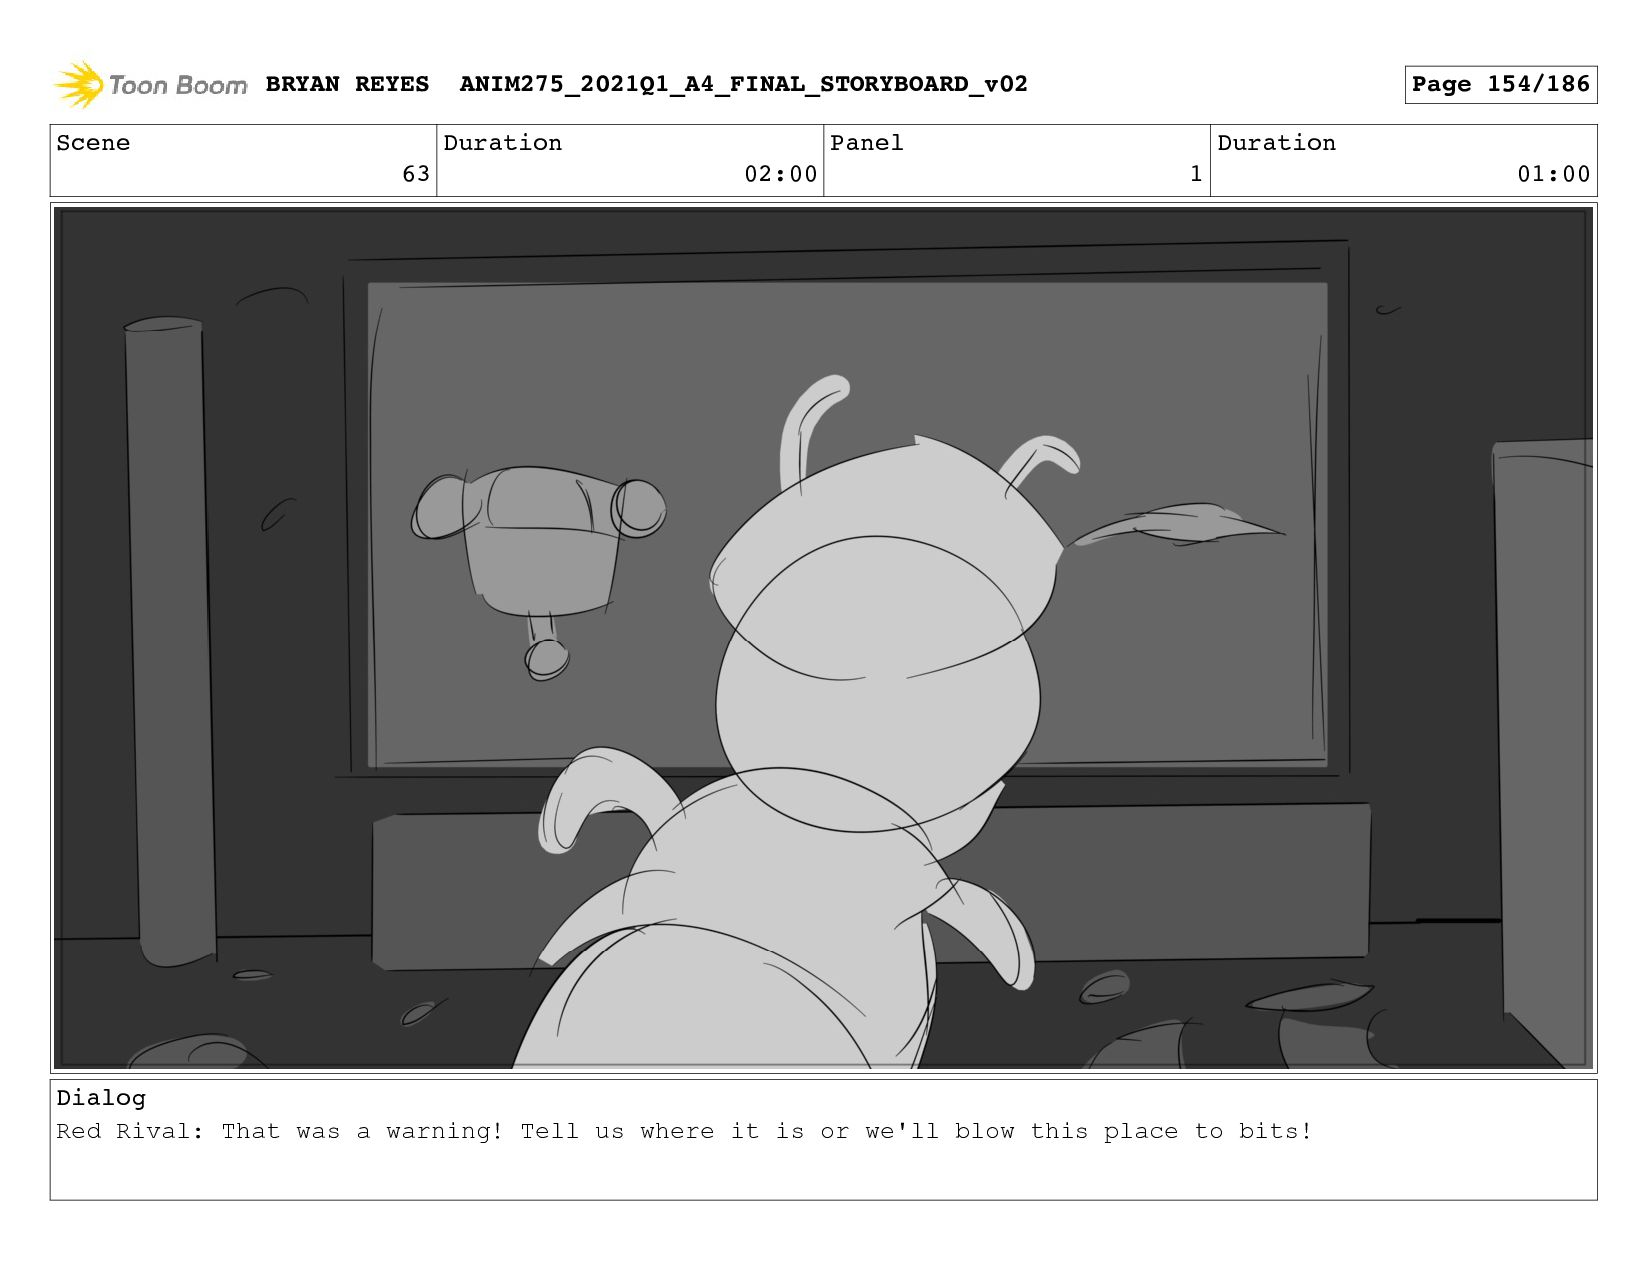Click the scene duration value 02:00
The width and height of the screenshot is (1650, 1275).
pyautogui.click(x=780, y=174)
